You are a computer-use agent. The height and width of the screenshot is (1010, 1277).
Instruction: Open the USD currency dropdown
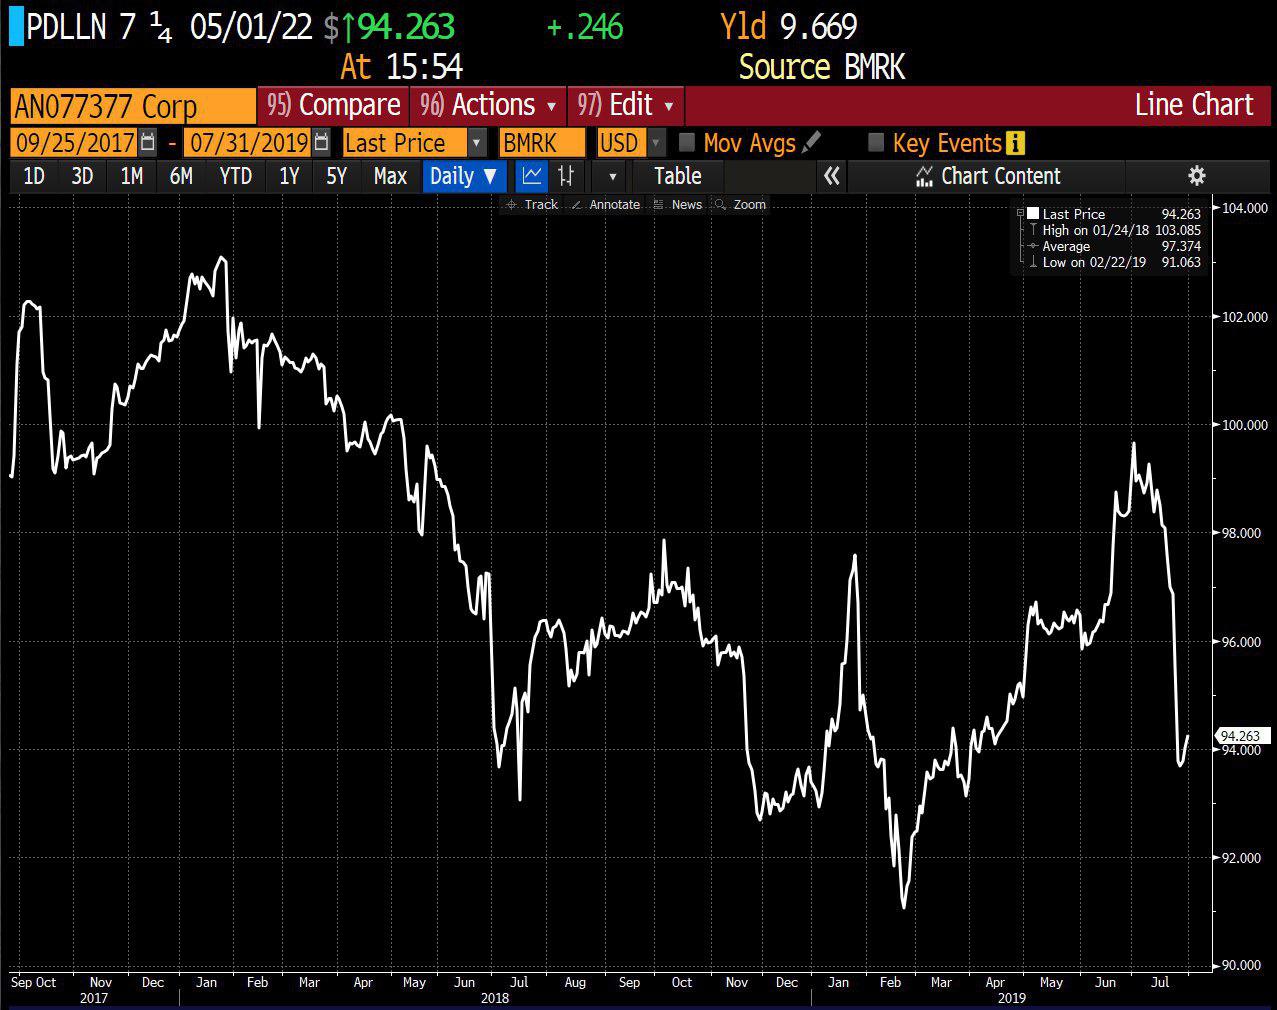point(656,143)
